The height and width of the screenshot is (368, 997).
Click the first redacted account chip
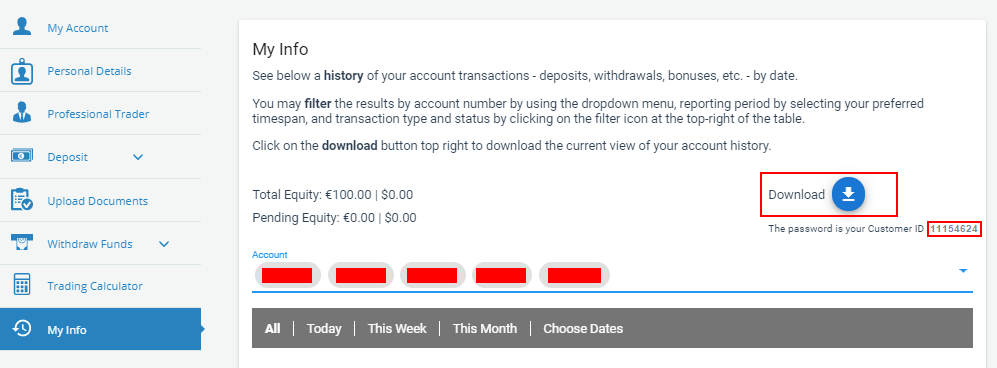click(287, 275)
